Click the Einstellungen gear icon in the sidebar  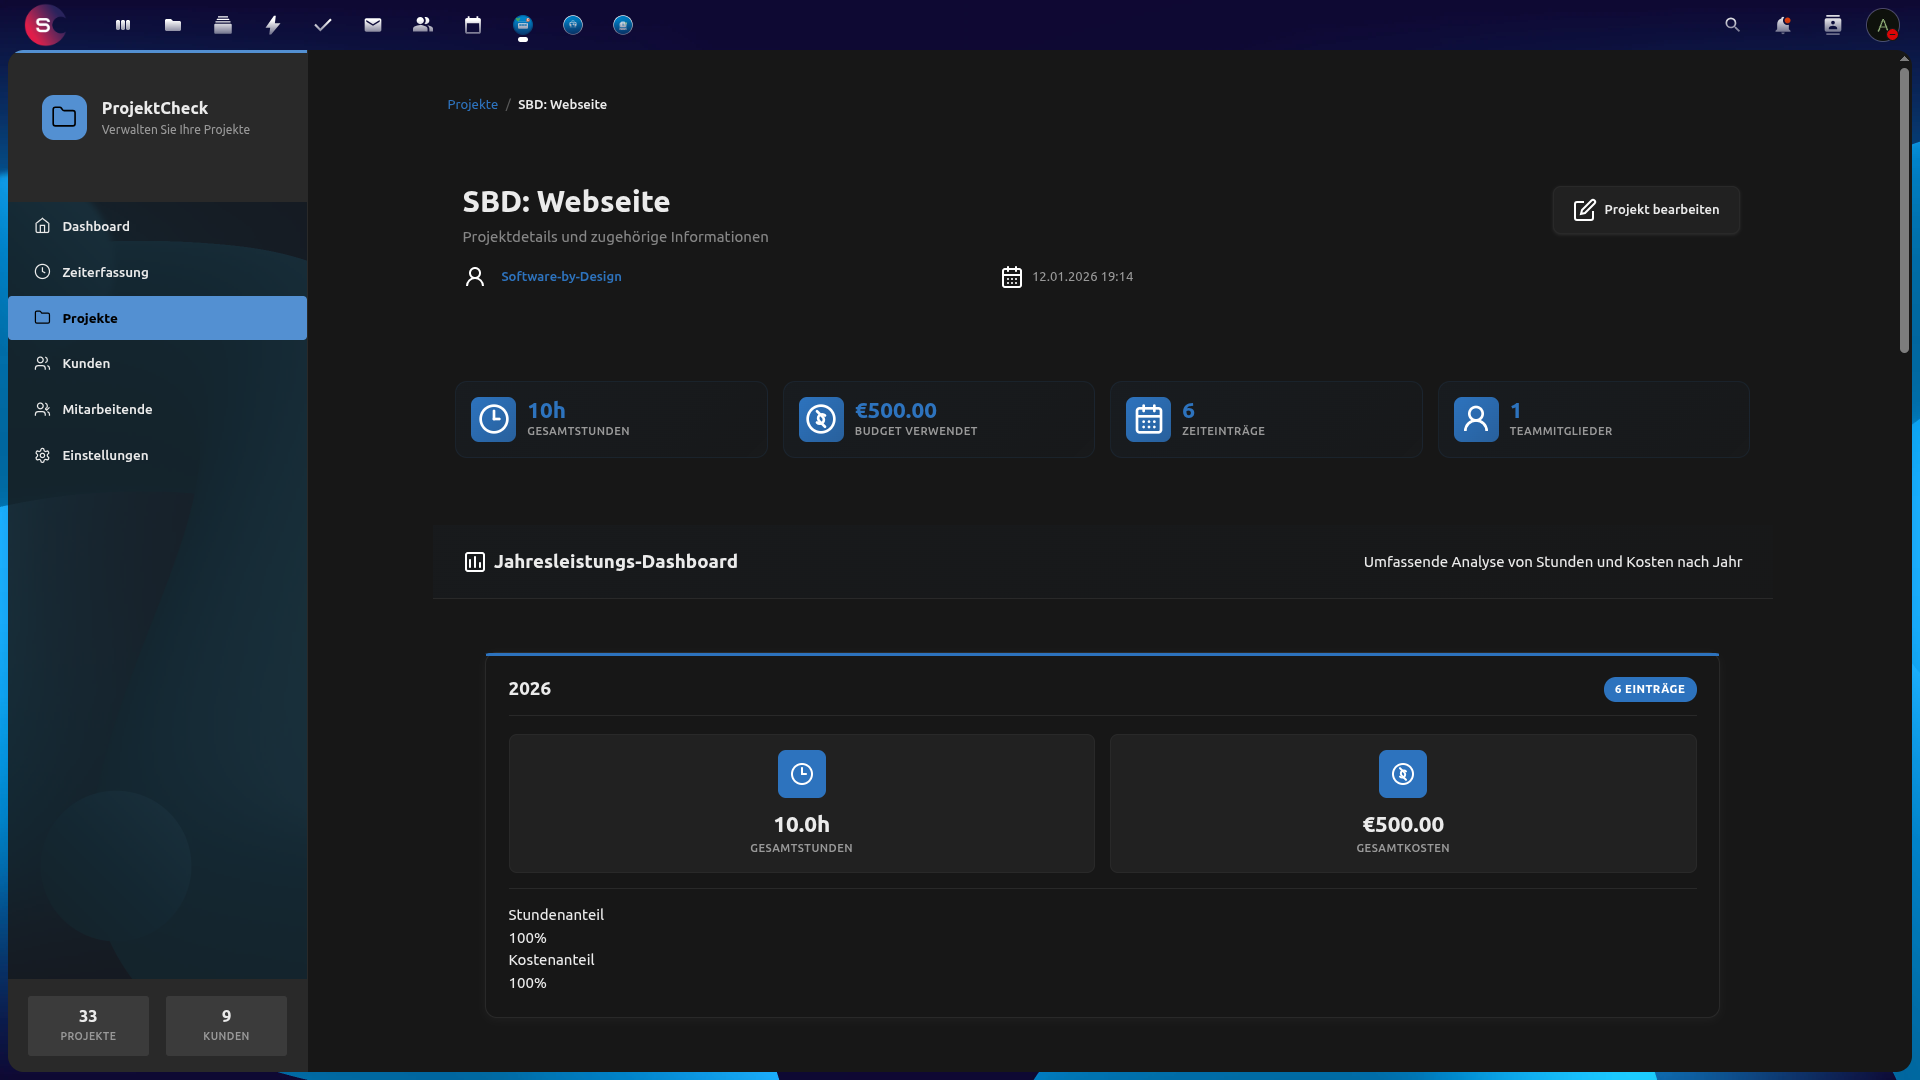tap(42, 455)
